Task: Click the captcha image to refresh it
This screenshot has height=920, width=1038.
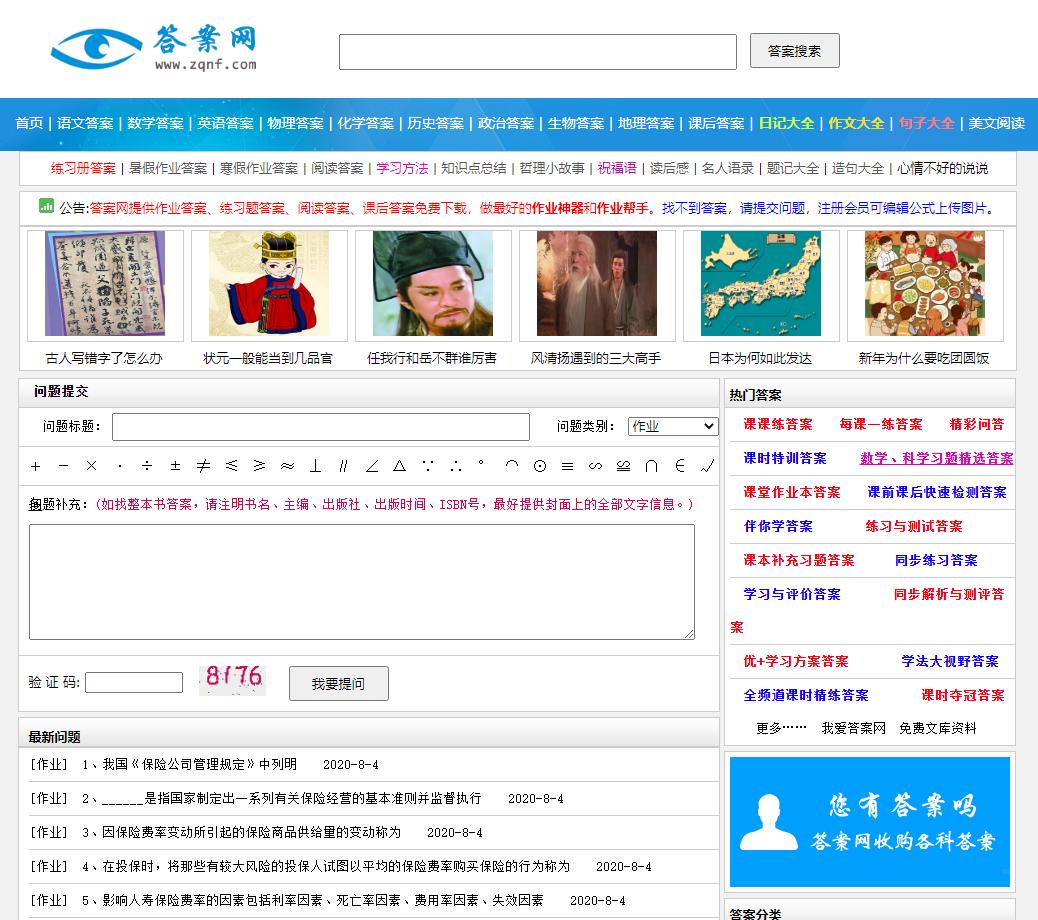Action: tap(231, 680)
